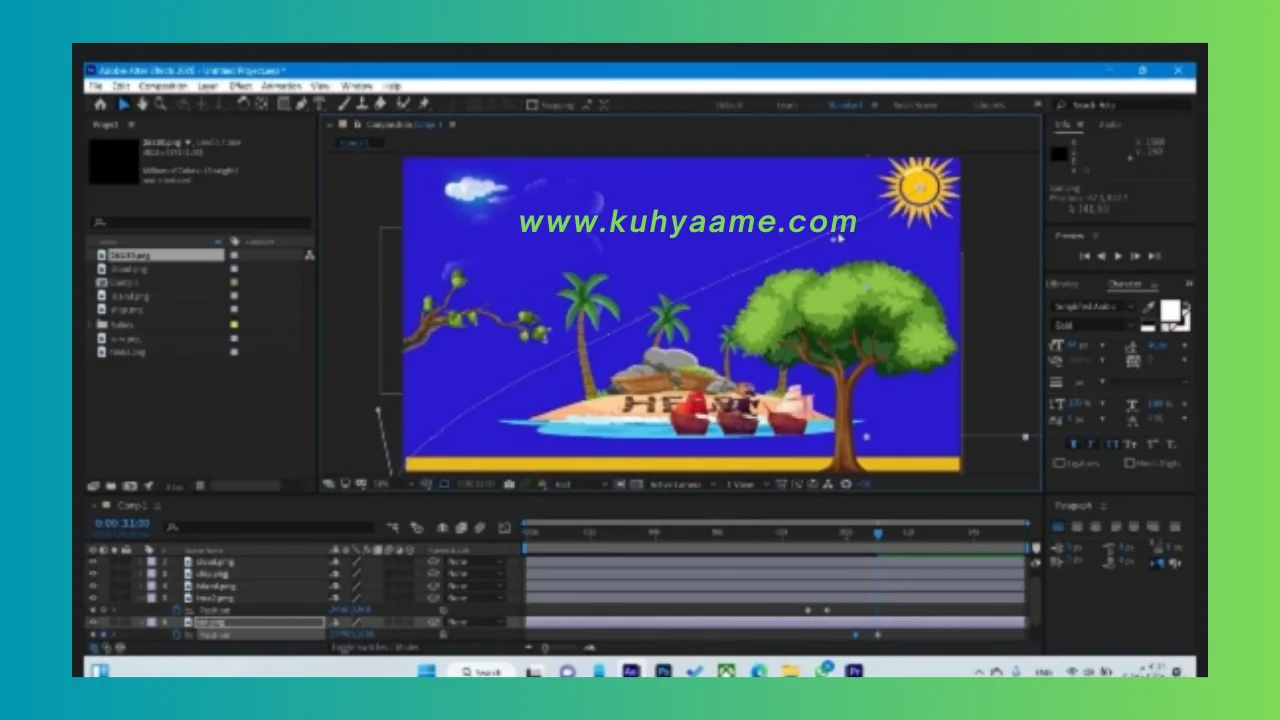Select the Selection arrow tool
Screen dimensions: 1280x720
click(x=124, y=104)
